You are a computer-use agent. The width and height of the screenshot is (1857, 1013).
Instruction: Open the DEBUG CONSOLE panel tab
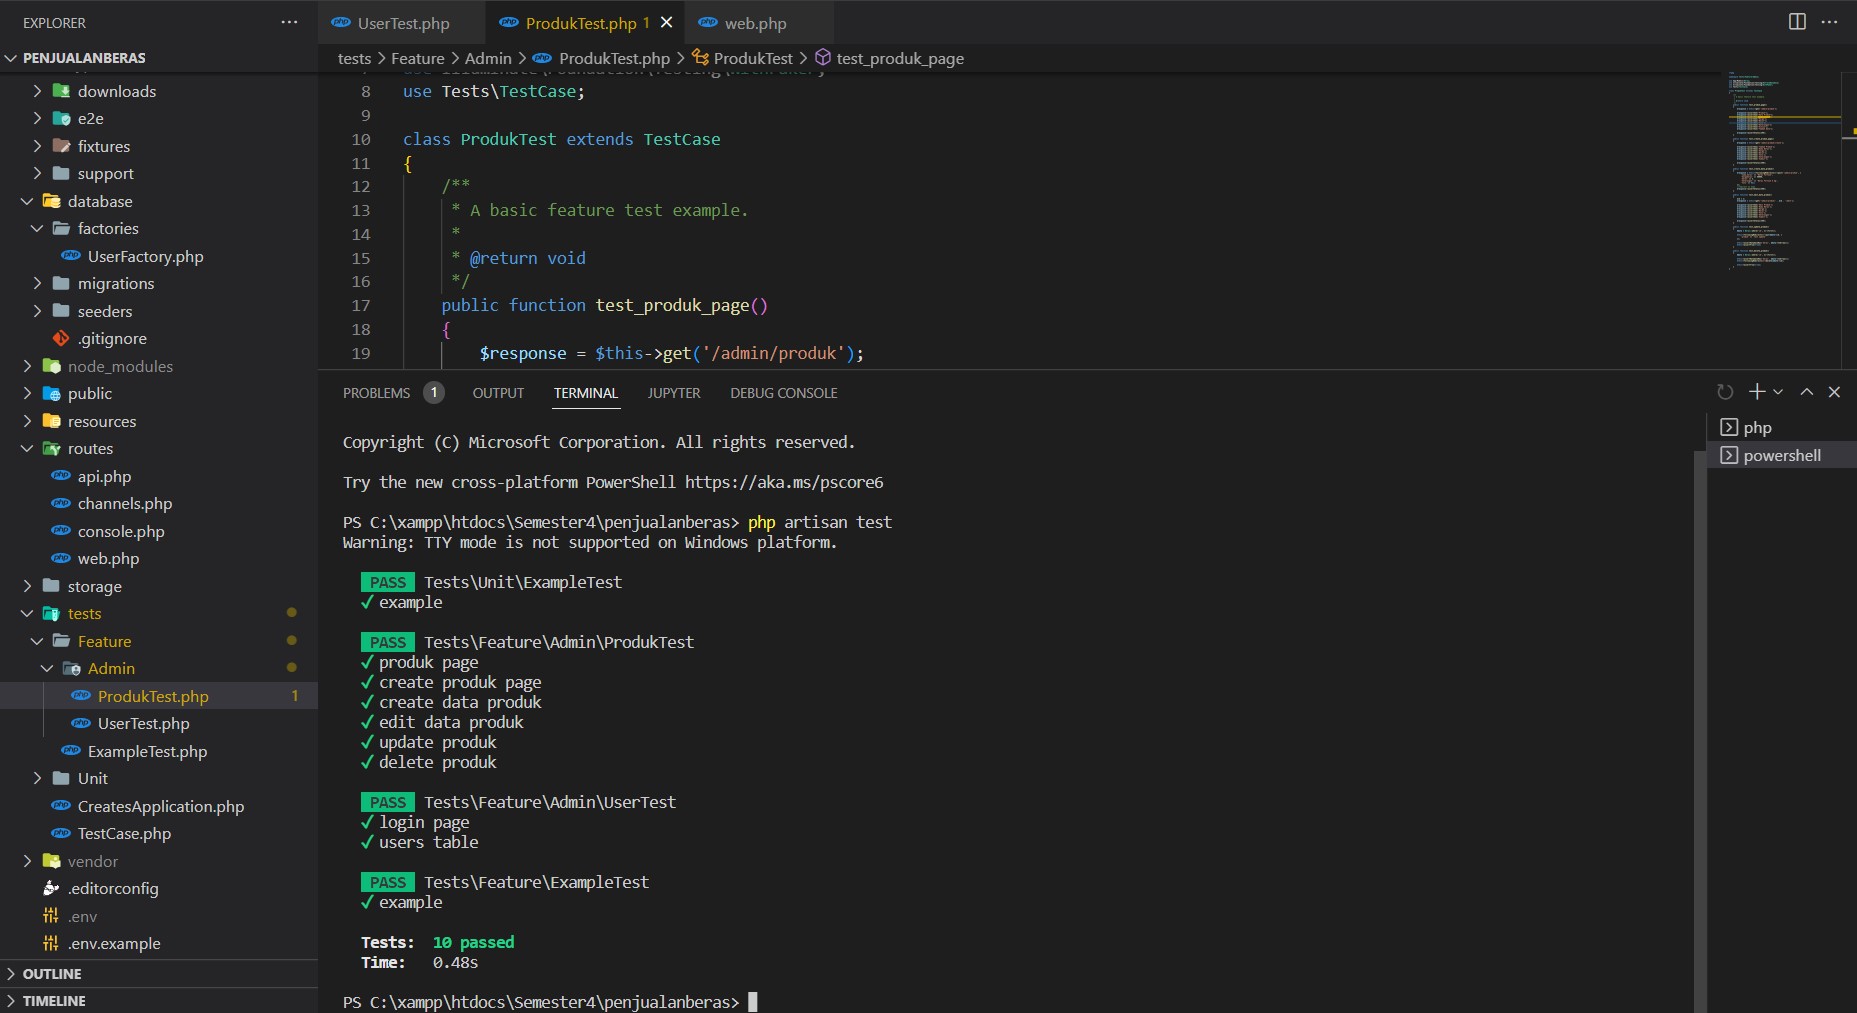click(x=784, y=393)
